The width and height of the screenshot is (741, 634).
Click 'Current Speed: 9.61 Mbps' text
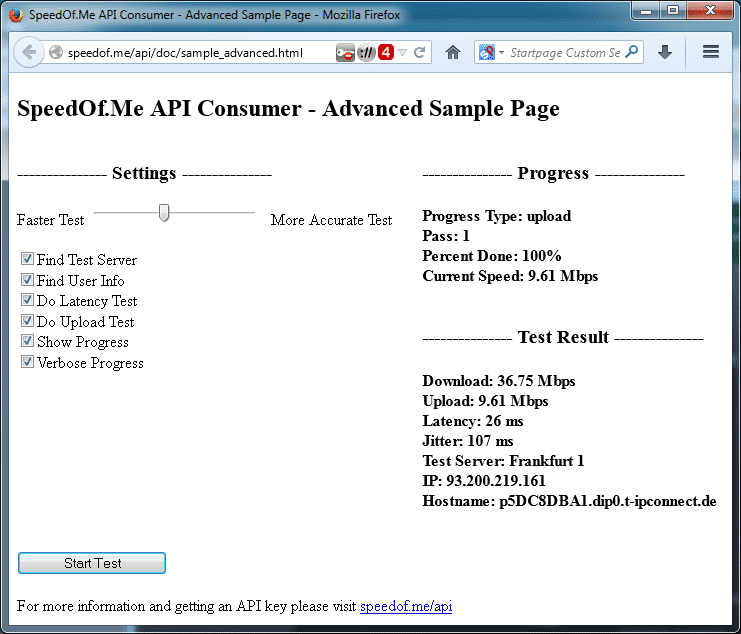[x=510, y=276]
